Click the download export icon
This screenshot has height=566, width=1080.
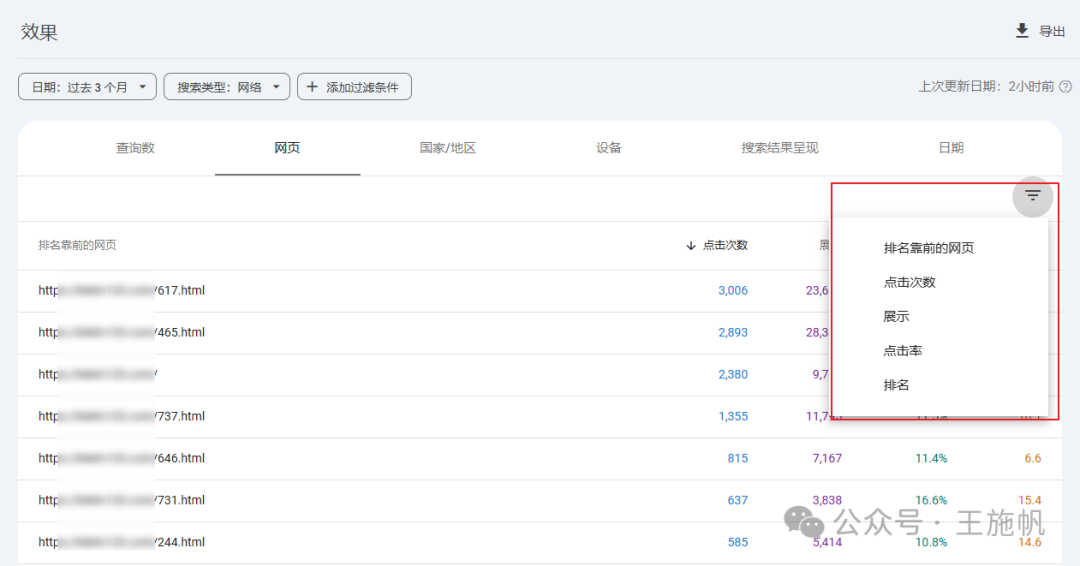1022,30
